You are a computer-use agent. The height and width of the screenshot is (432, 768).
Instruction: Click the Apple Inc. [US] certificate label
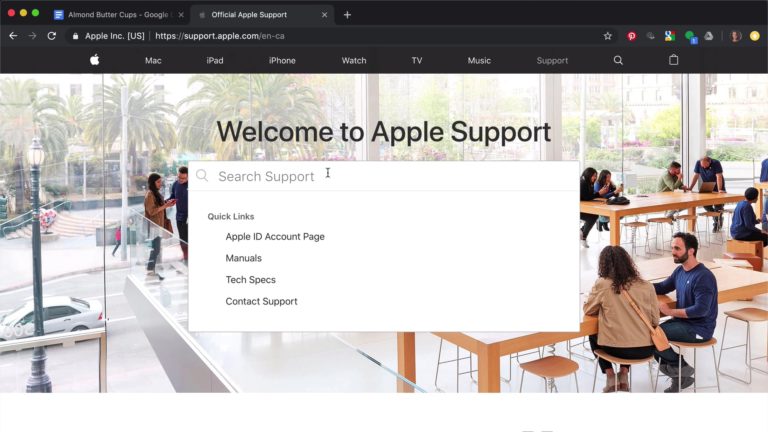tap(115, 36)
